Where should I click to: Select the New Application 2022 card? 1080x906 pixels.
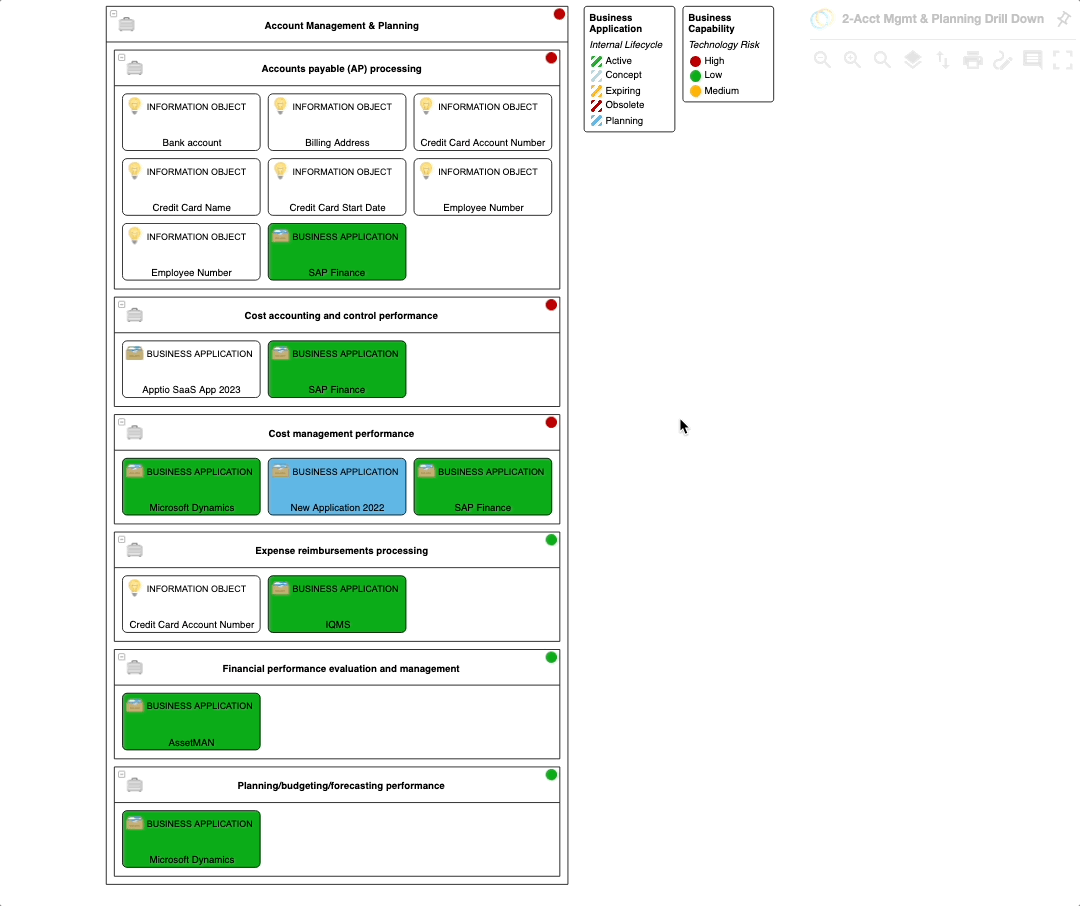point(337,486)
